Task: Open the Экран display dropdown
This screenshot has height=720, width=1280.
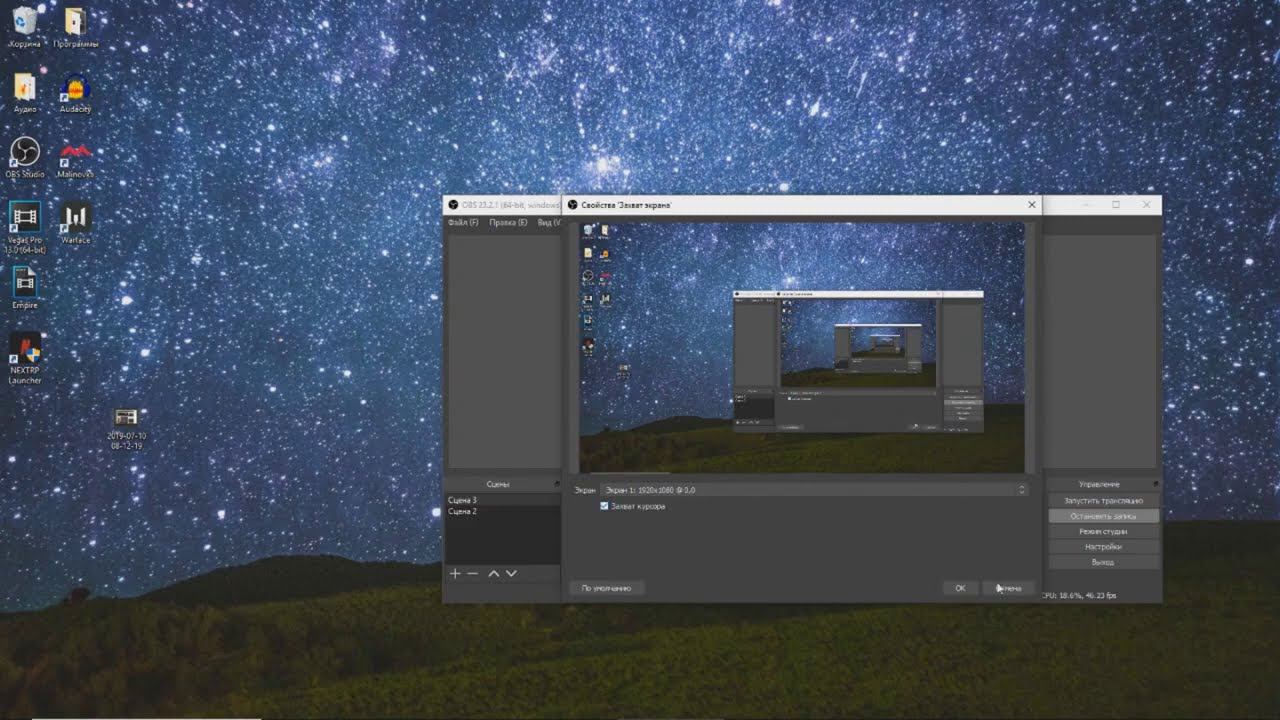Action: 814,490
